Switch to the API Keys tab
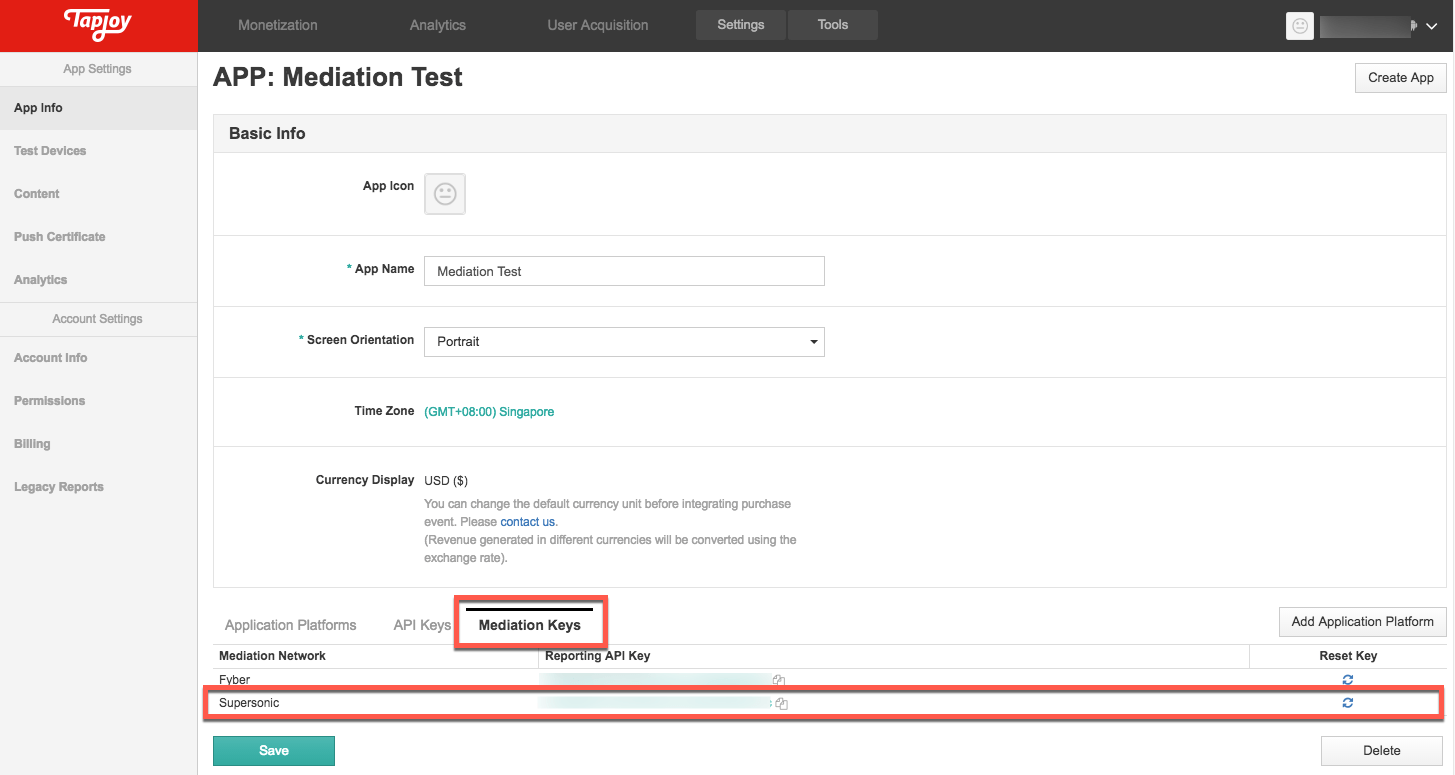Image resolution: width=1455 pixels, height=775 pixels. click(x=421, y=625)
